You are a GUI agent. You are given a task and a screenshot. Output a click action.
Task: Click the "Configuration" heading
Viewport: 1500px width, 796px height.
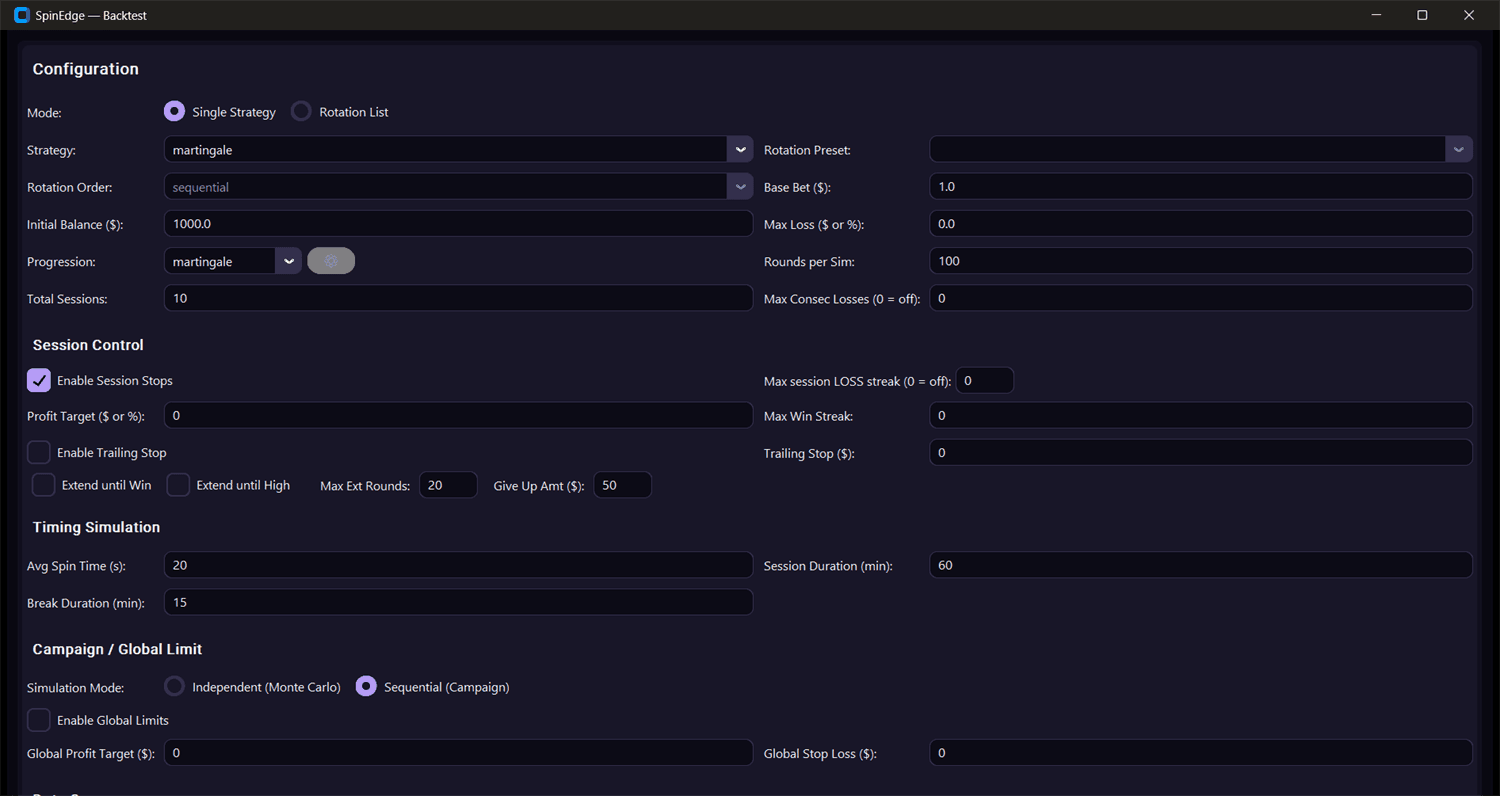pos(86,69)
